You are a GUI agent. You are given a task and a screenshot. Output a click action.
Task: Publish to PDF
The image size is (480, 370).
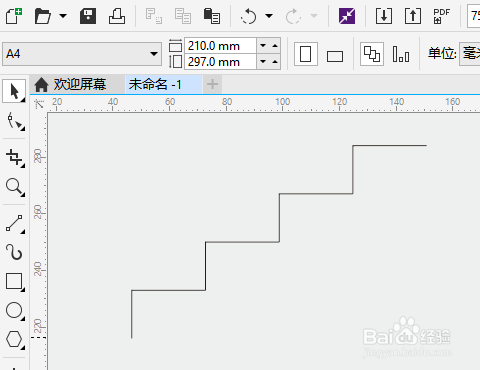[x=442, y=16]
